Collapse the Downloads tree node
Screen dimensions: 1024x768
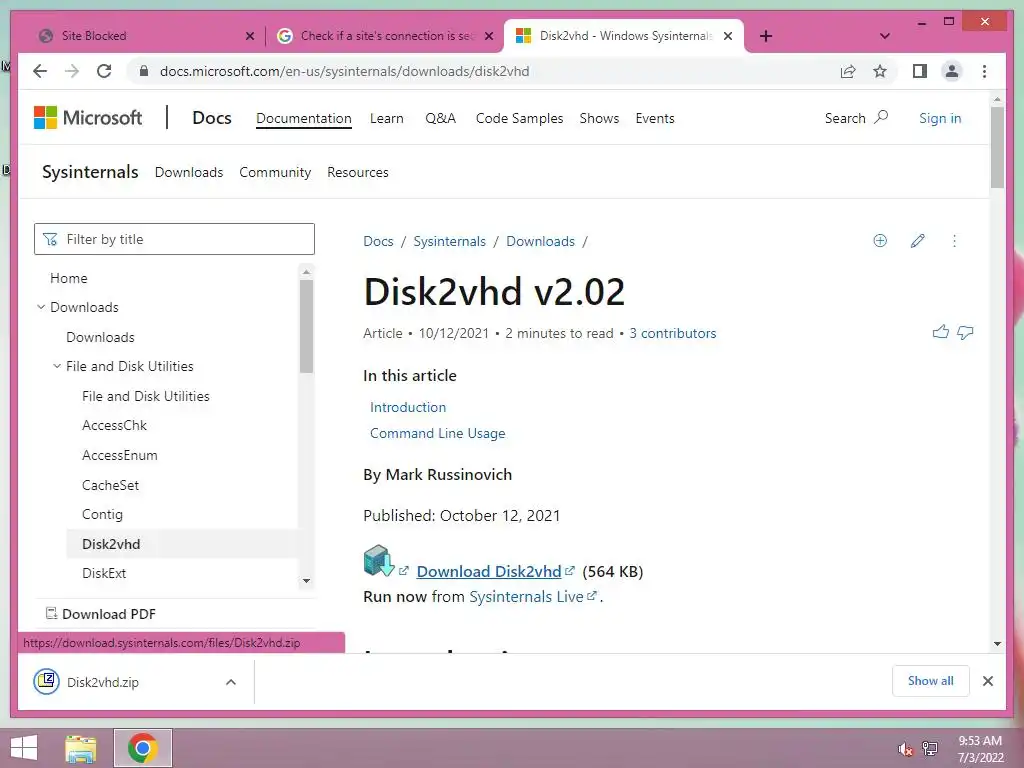click(41, 307)
